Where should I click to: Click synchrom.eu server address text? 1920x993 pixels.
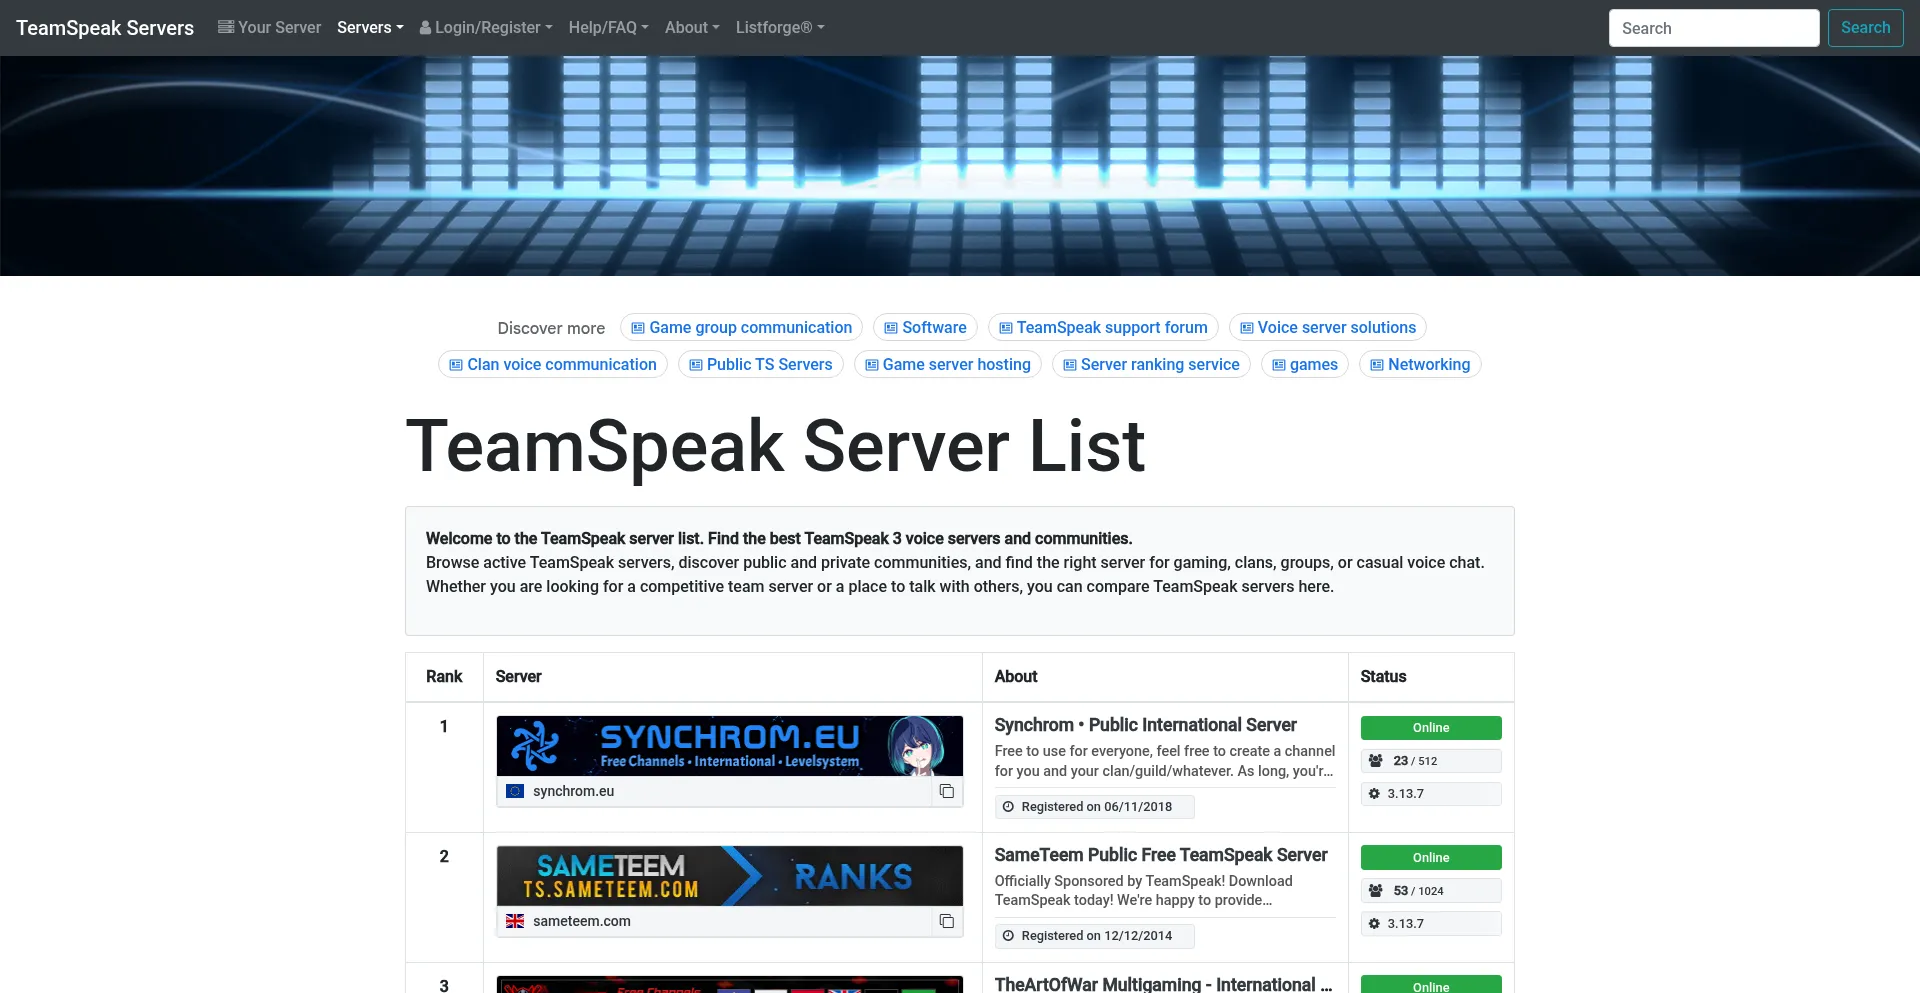click(573, 791)
